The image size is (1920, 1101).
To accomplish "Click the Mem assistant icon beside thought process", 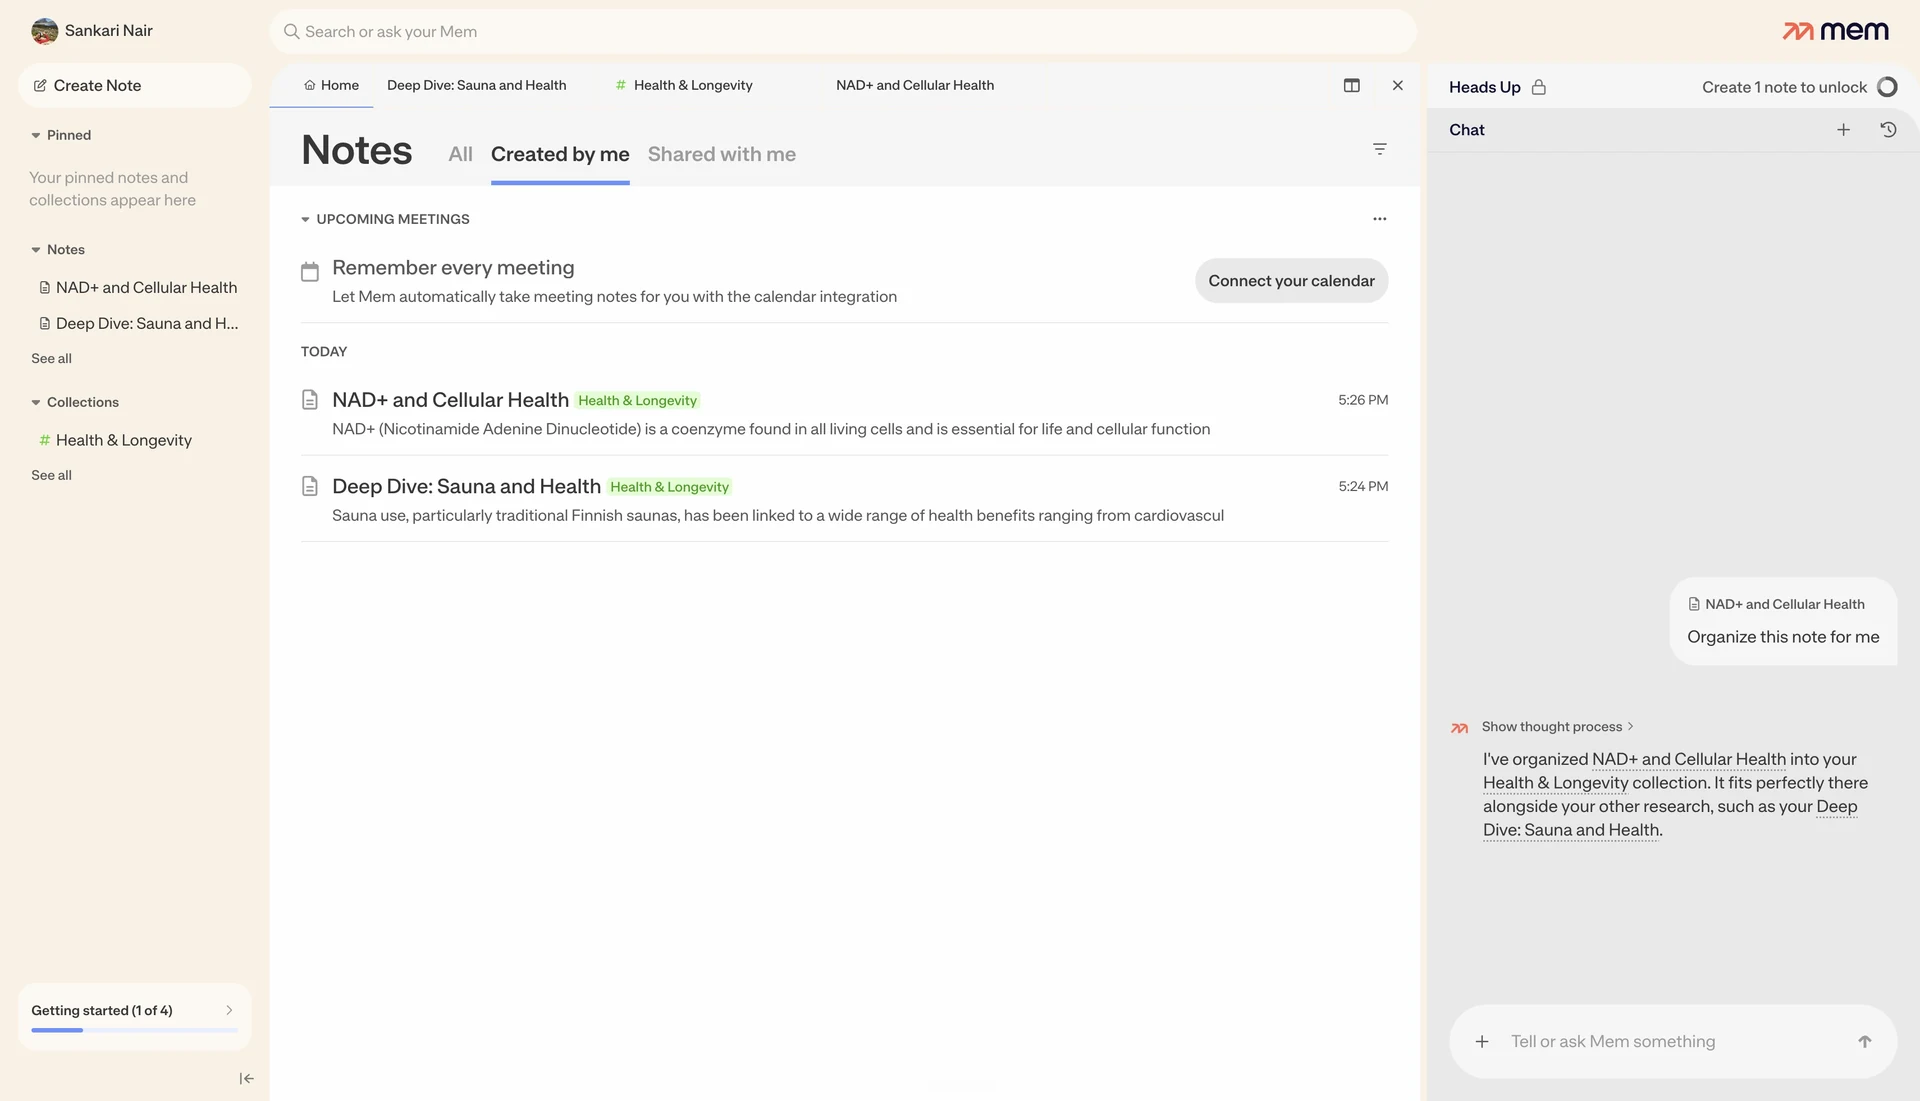I will (x=1459, y=728).
